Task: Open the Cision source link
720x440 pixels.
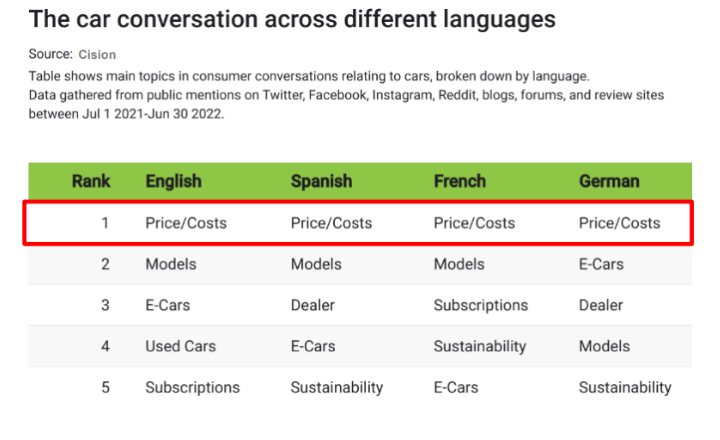Action: click(97, 54)
